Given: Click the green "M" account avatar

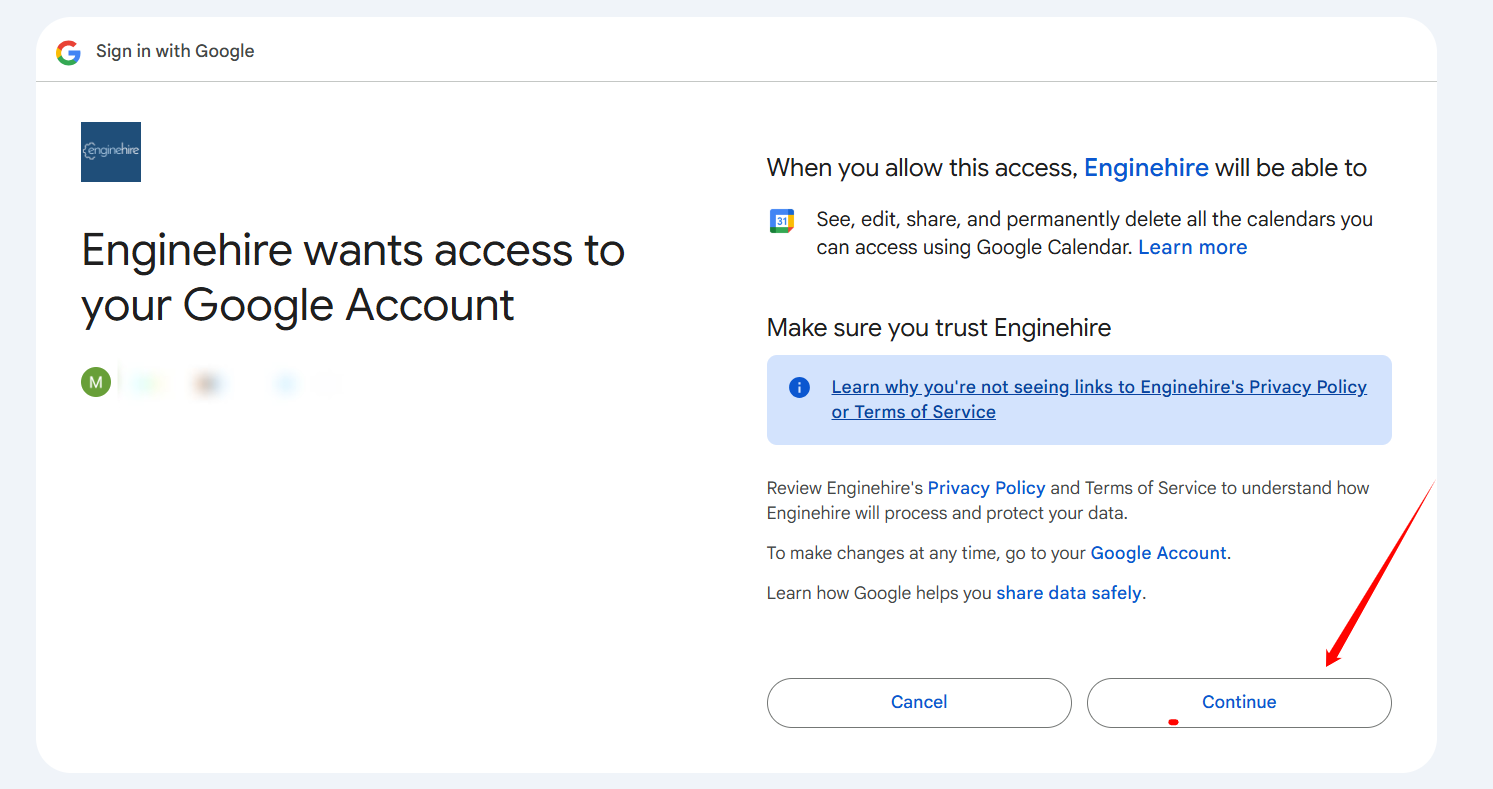Looking at the screenshot, I should 96,382.
